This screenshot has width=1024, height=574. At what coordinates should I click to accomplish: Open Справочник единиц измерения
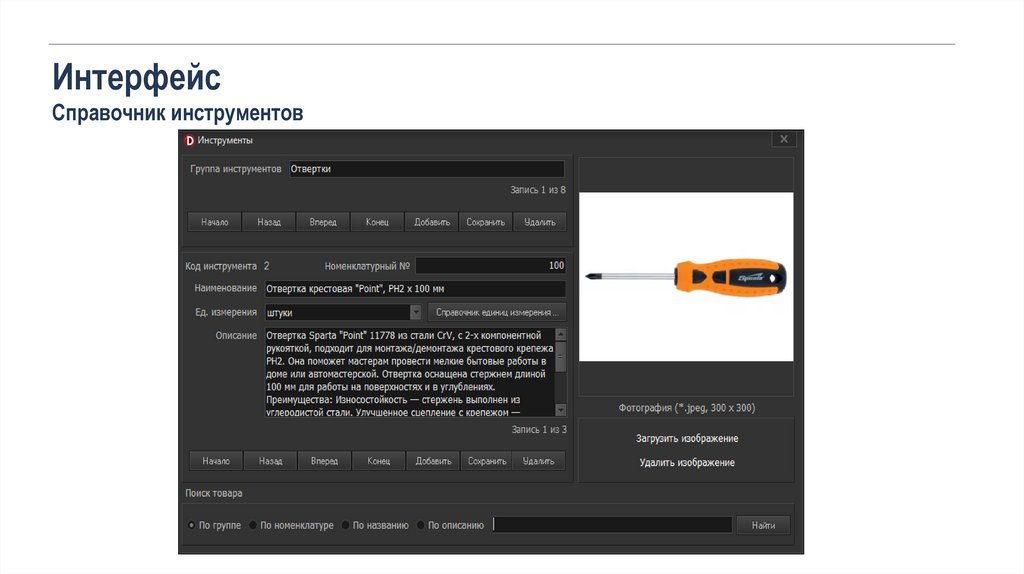pyautogui.click(x=497, y=312)
